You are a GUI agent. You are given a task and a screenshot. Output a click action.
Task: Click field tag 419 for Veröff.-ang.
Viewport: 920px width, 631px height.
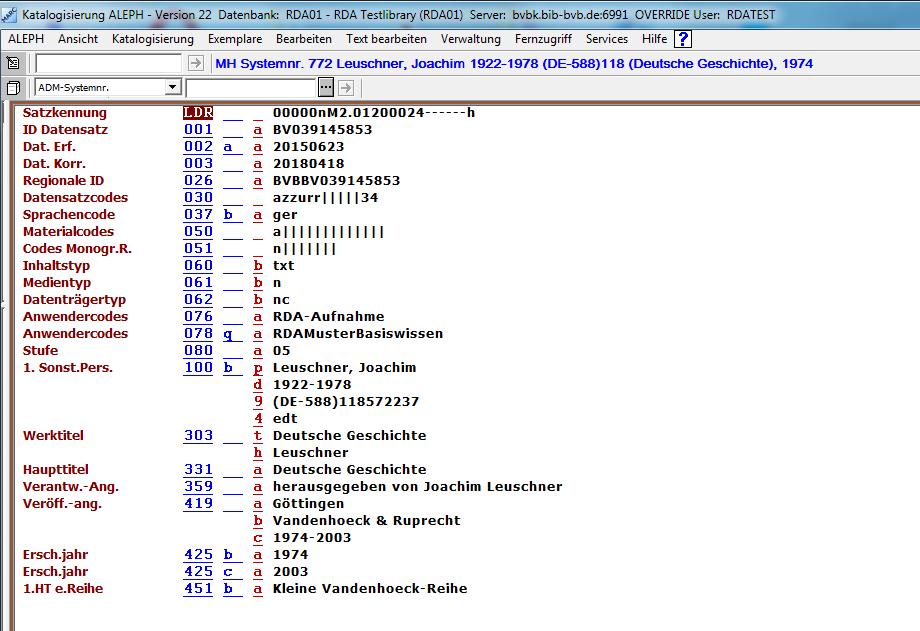[x=198, y=504]
